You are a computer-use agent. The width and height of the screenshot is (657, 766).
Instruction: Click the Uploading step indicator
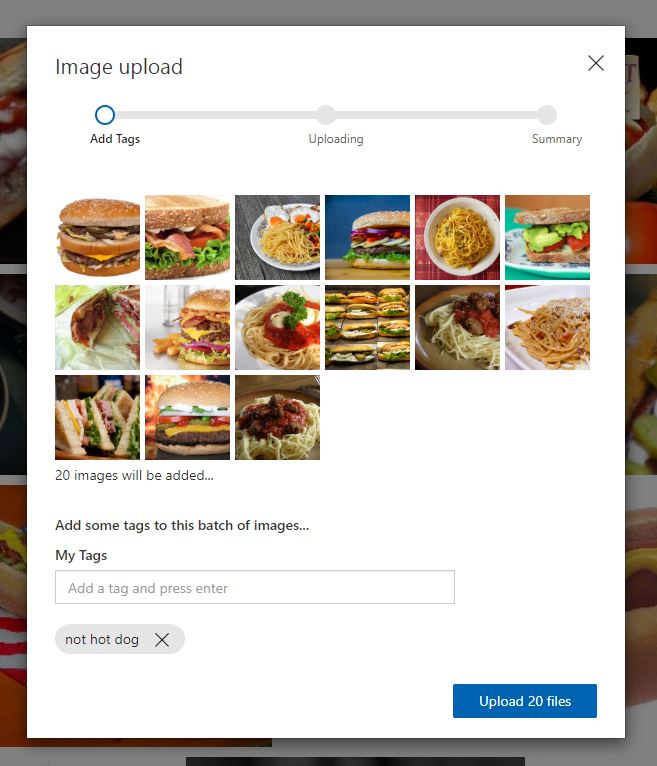coord(326,115)
